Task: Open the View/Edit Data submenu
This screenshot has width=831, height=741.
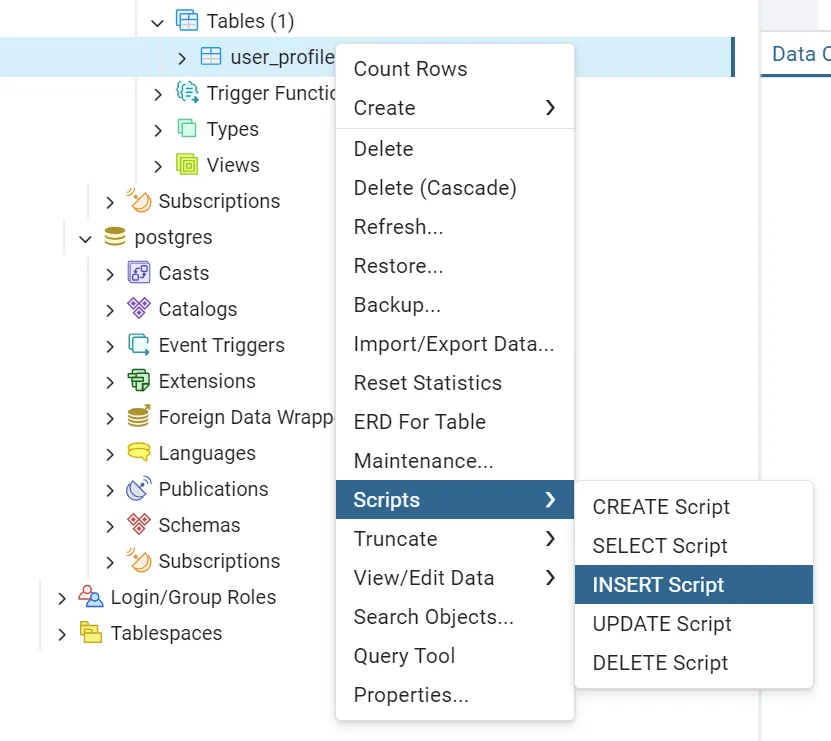Action: point(455,578)
